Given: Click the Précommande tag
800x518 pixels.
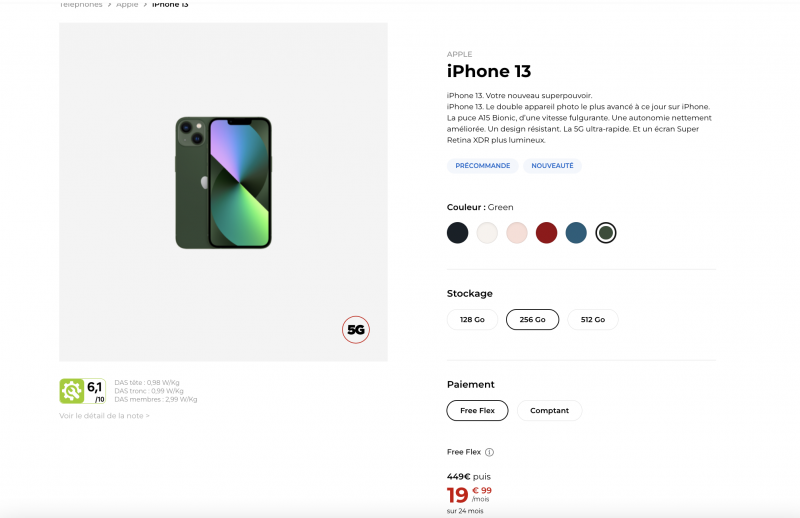Looking at the screenshot, I should (x=482, y=166).
